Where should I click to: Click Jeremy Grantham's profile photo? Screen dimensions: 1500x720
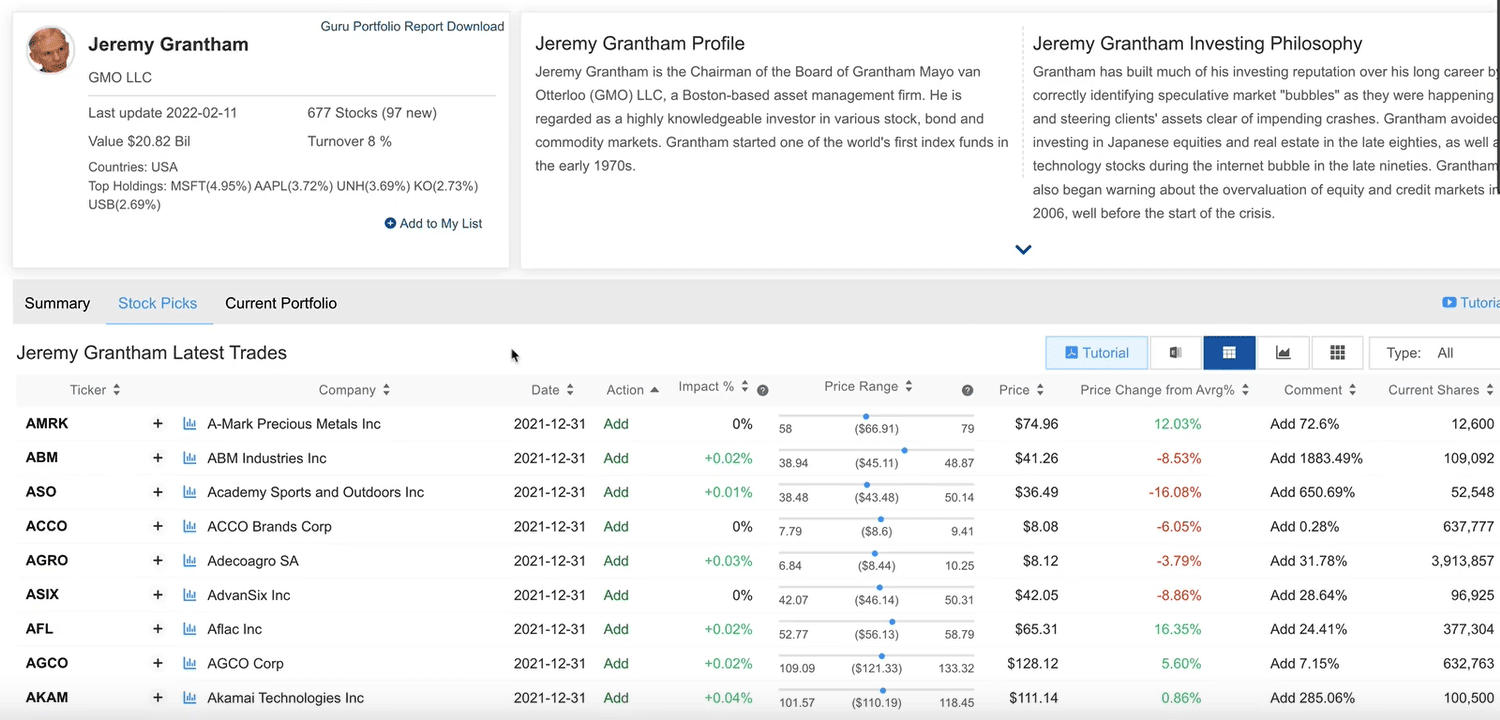50,50
